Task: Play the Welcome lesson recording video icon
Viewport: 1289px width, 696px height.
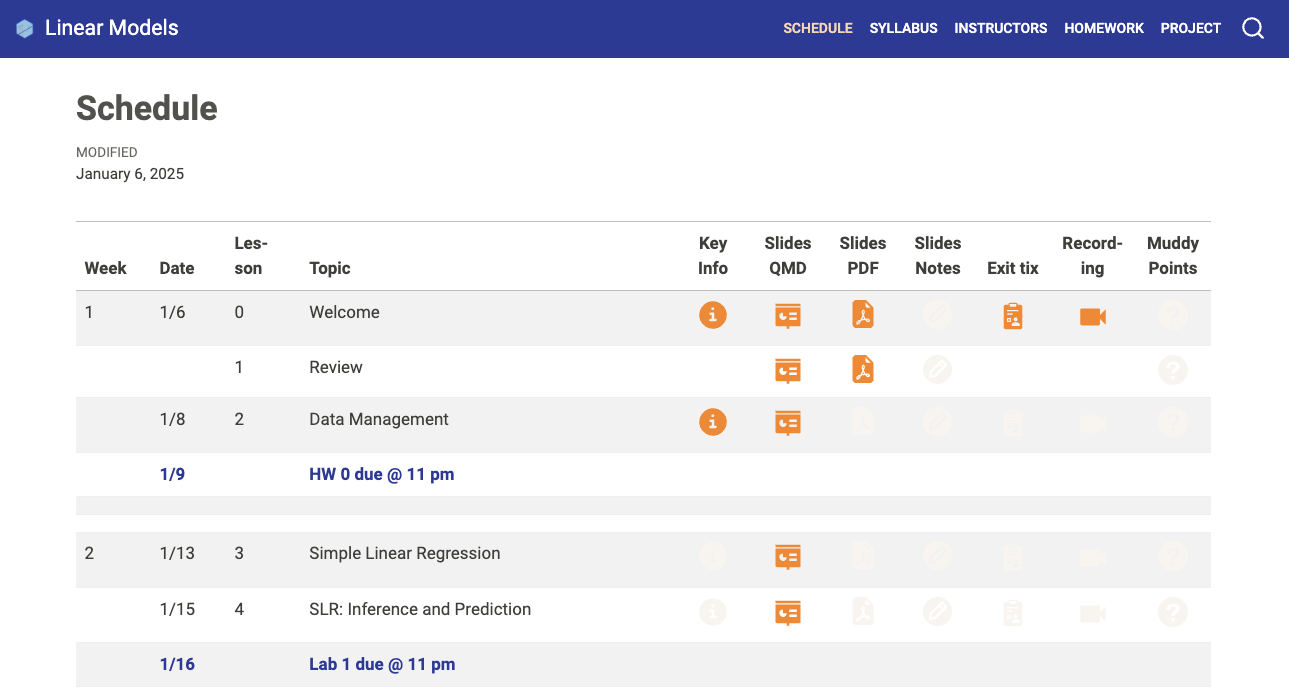Action: point(1092,316)
